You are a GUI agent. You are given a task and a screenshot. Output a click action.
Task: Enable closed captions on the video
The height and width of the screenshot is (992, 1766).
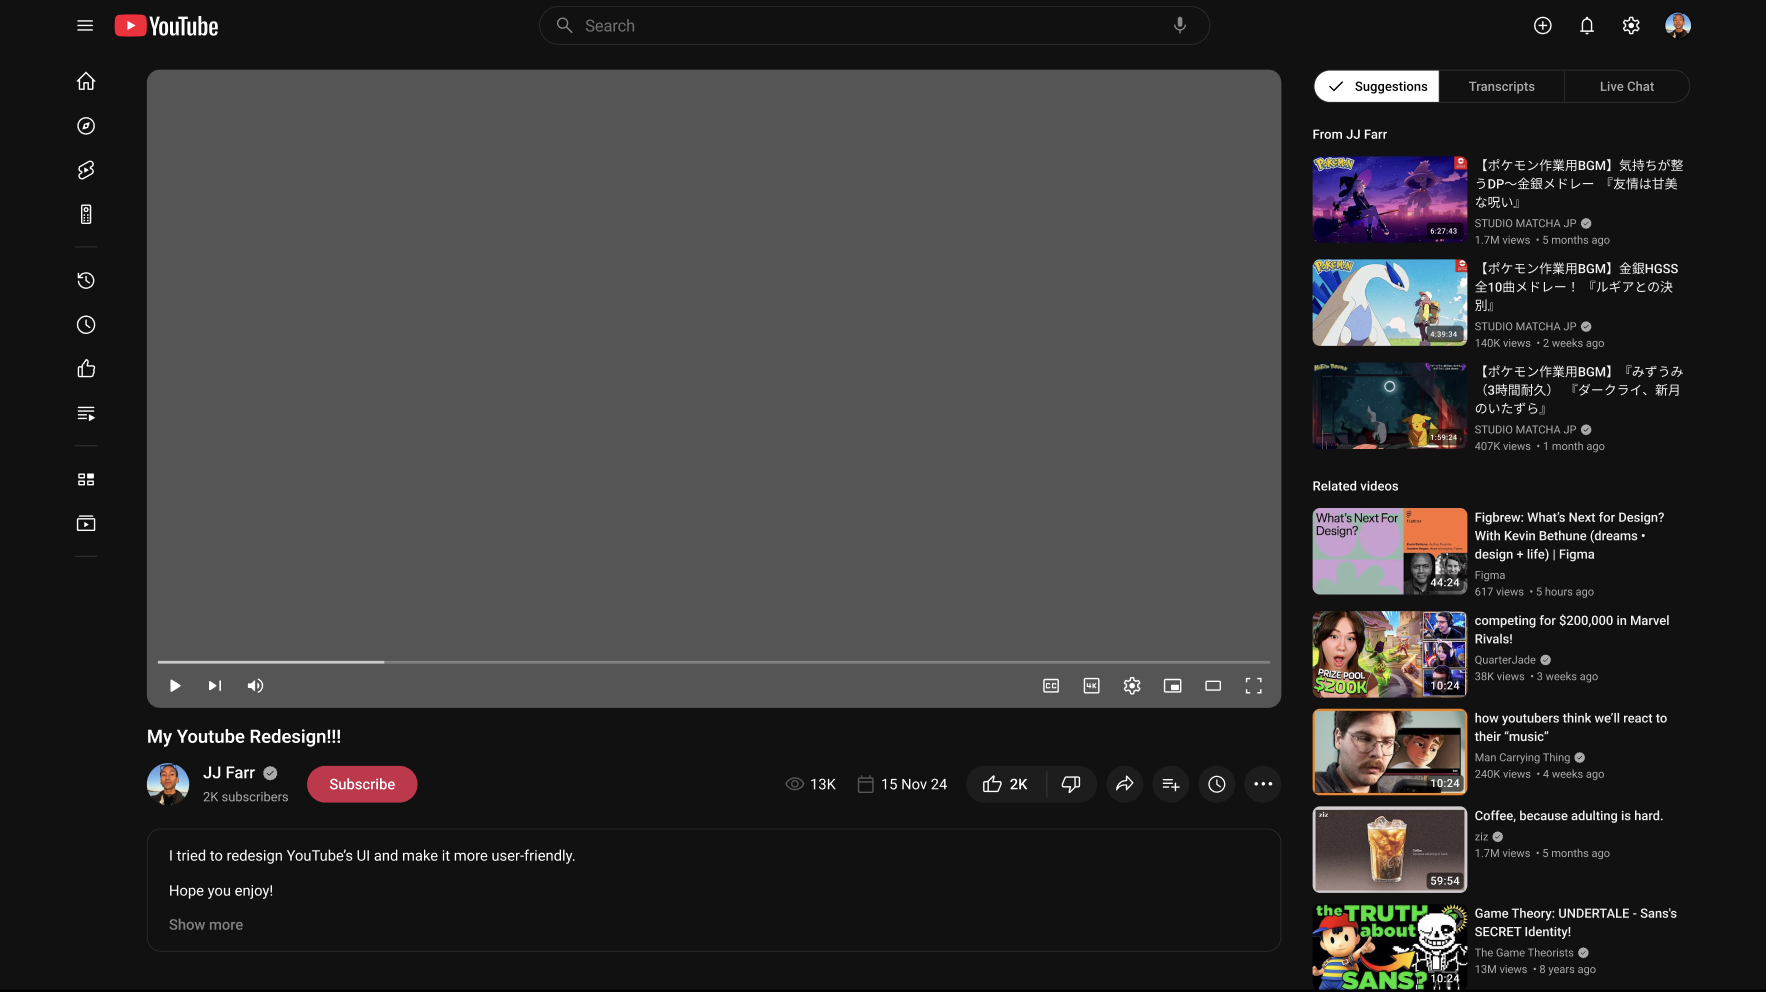[x=1050, y=685]
